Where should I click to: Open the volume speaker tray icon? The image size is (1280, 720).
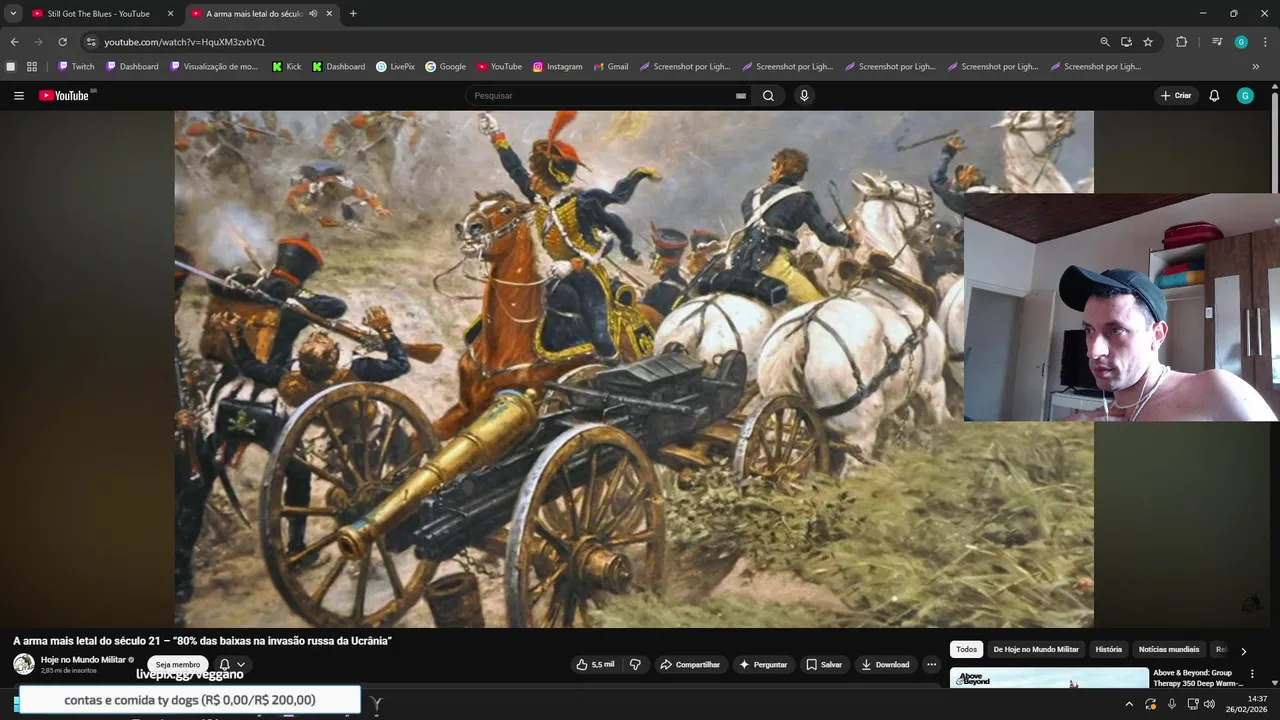tap(1209, 704)
